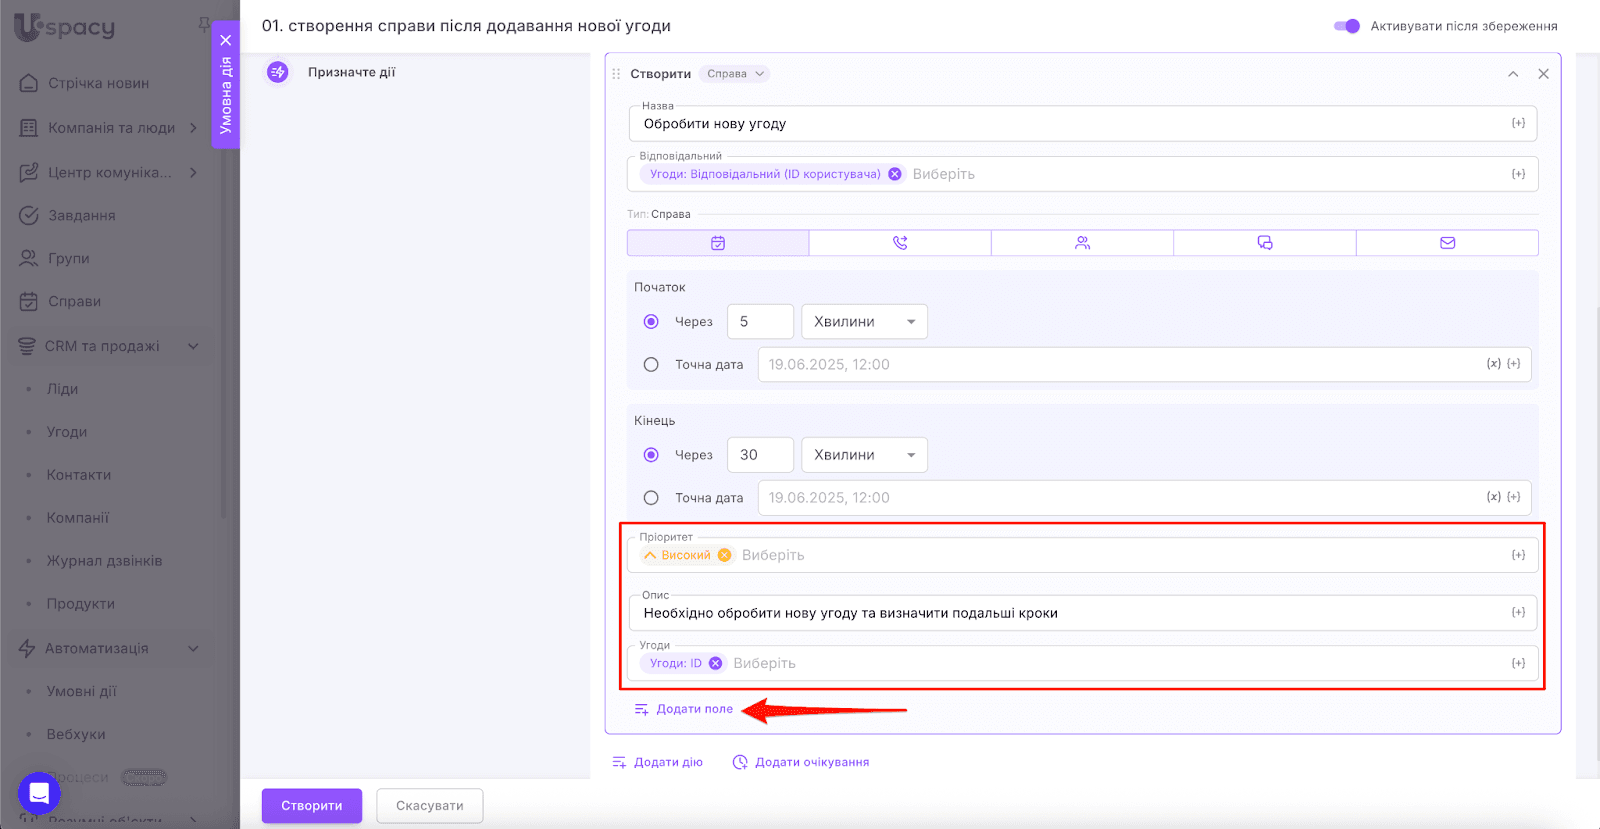Close the 'Створити Справа' action block

1543,74
